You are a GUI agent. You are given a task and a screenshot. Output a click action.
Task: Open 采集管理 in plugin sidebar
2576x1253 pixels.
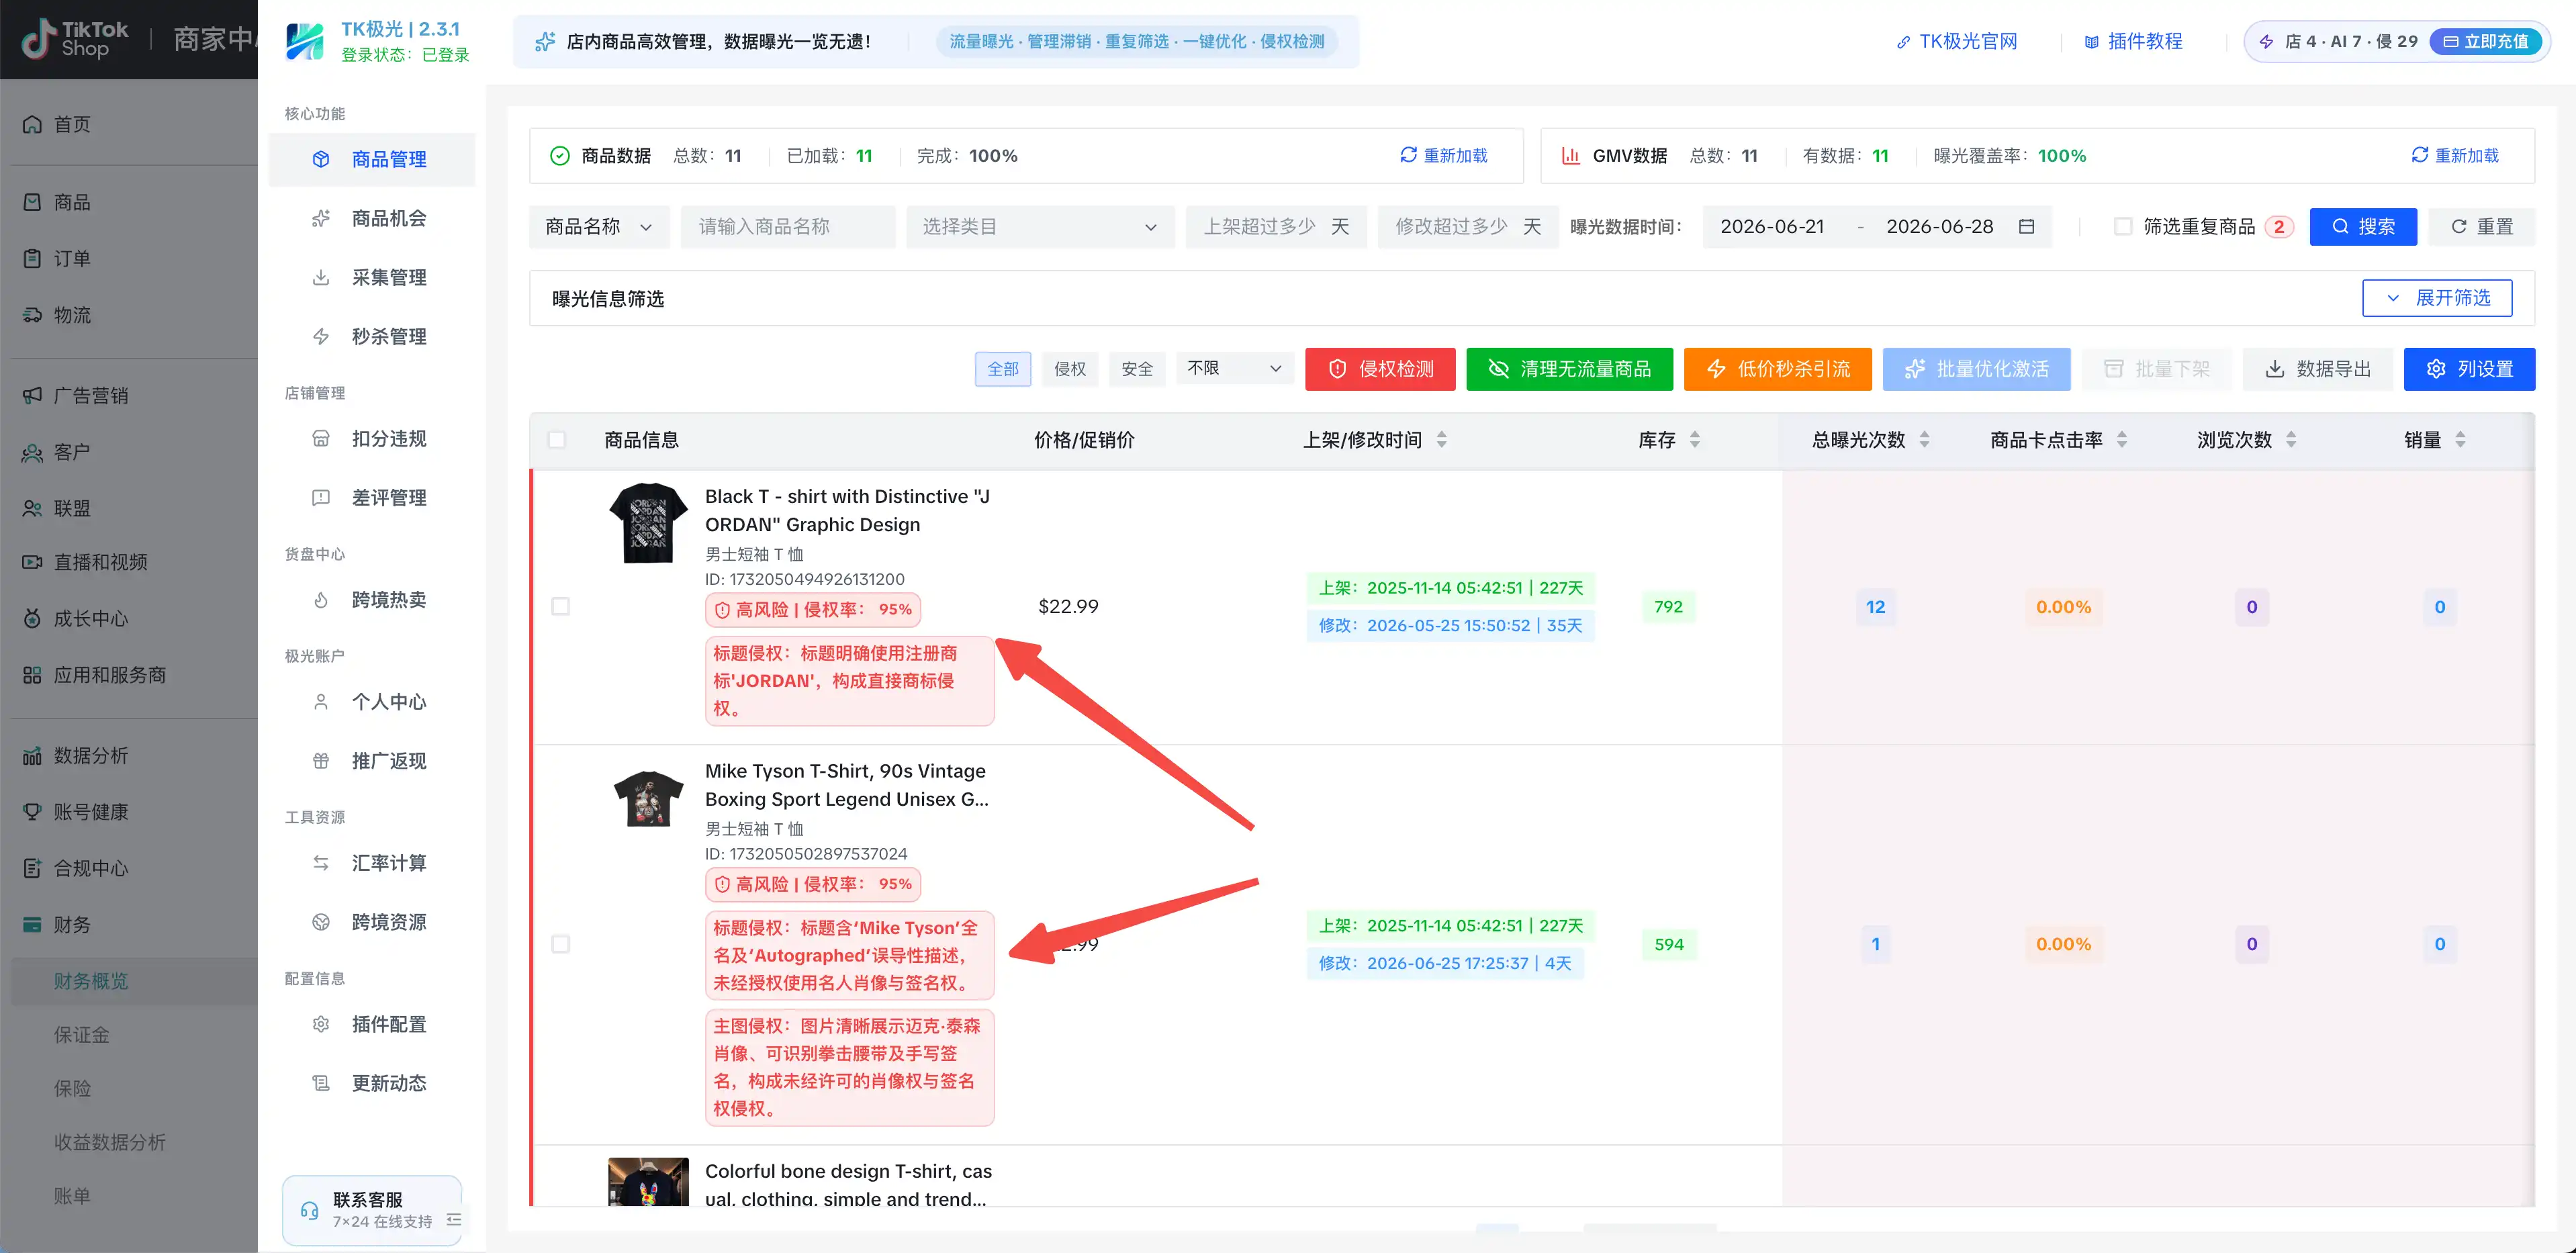click(372, 277)
